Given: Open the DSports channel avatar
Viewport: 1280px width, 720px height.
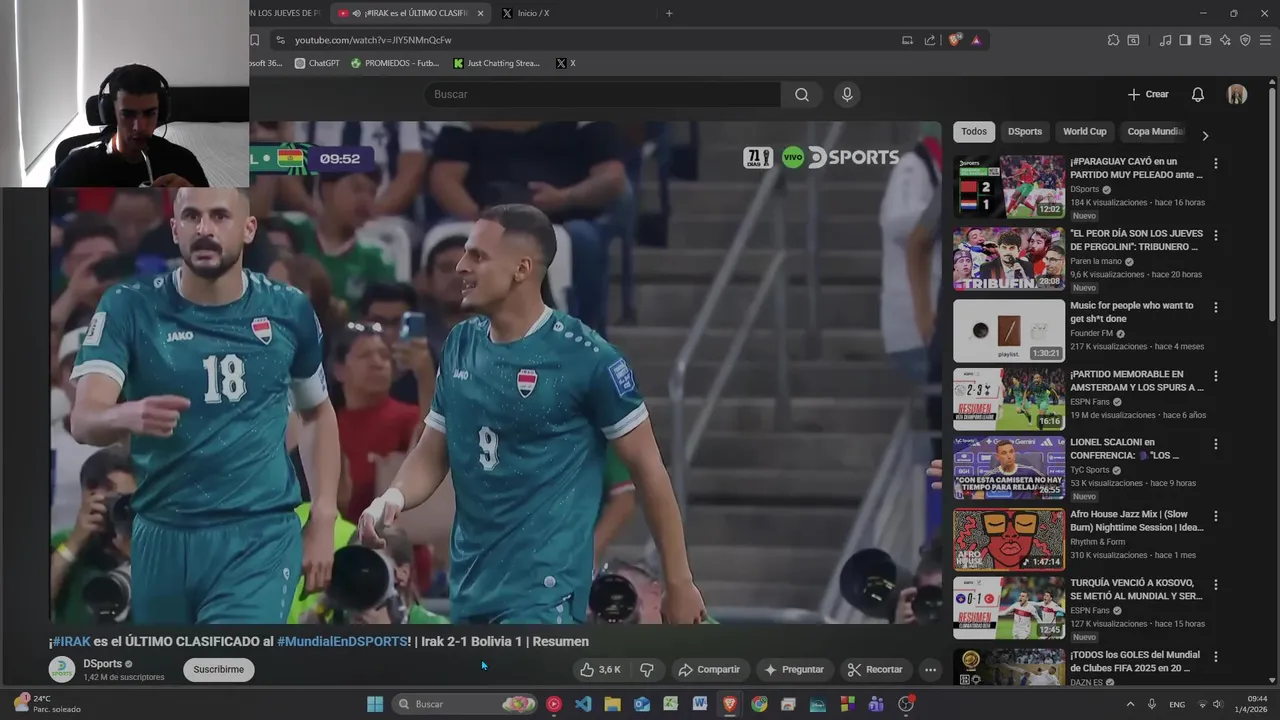Looking at the screenshot, I should pyautogui.click(x=62, y=669).
